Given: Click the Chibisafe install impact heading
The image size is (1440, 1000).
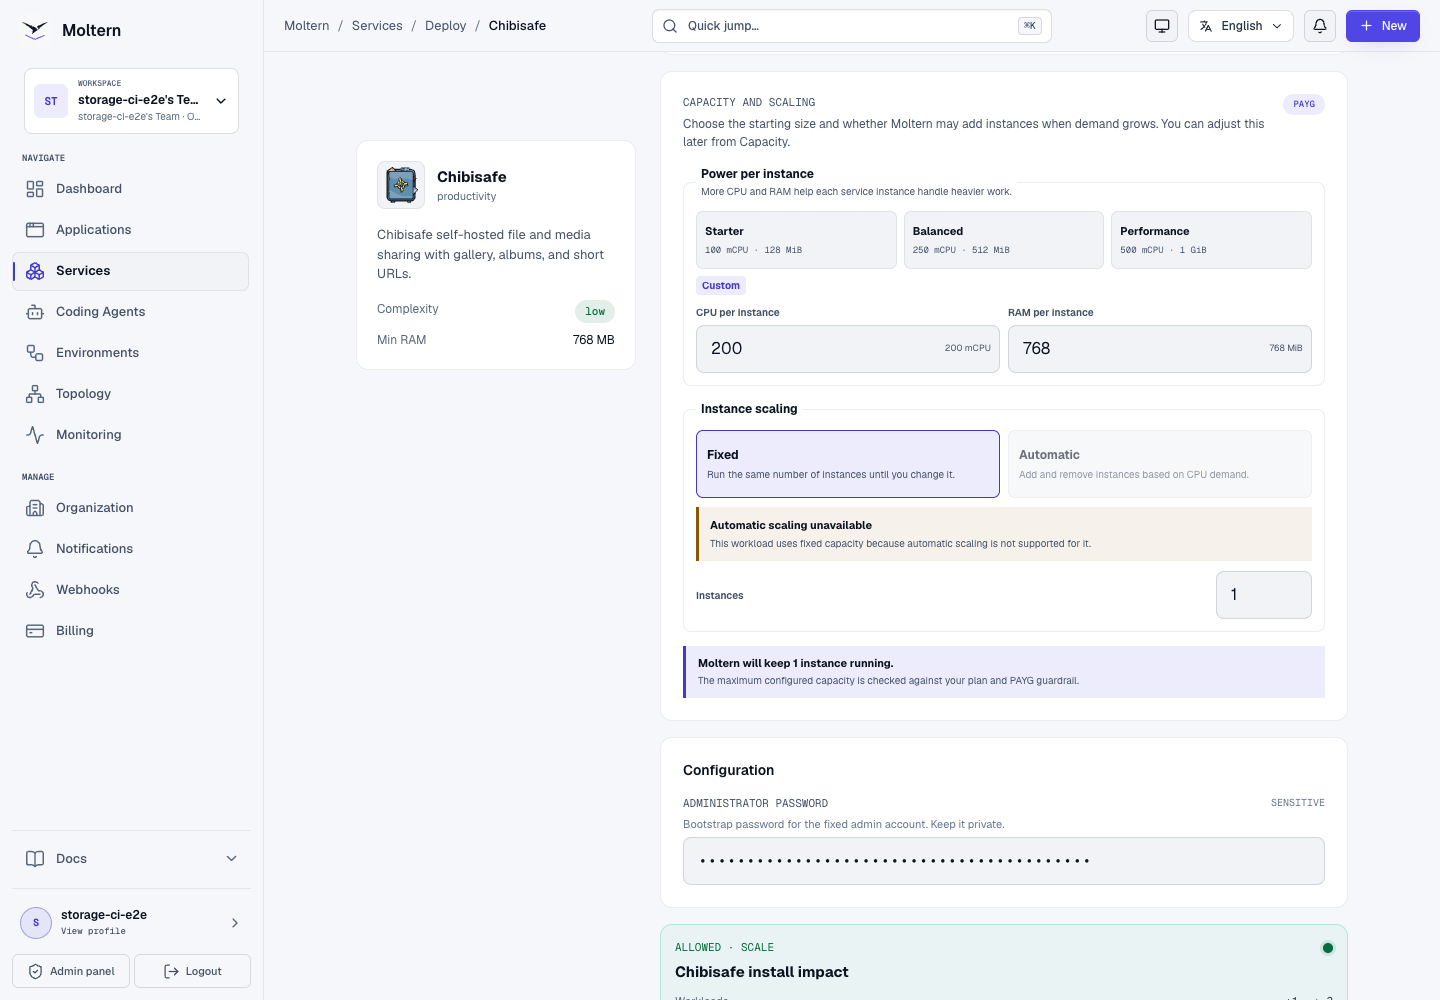Looking at the screenshot, I should [762, 972].
